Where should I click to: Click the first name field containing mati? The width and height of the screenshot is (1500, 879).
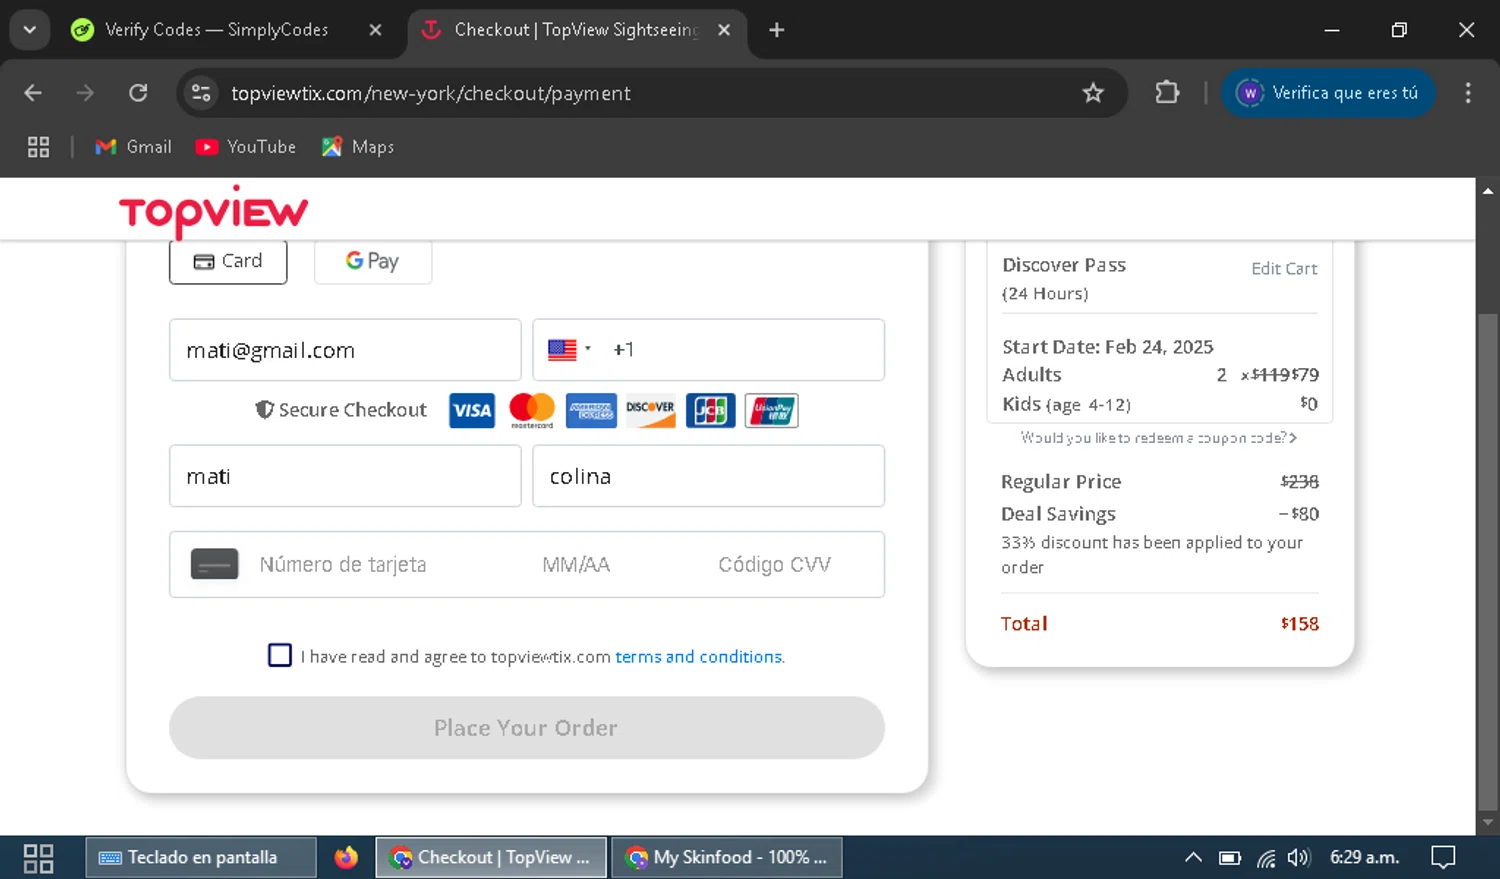(345, 476)
